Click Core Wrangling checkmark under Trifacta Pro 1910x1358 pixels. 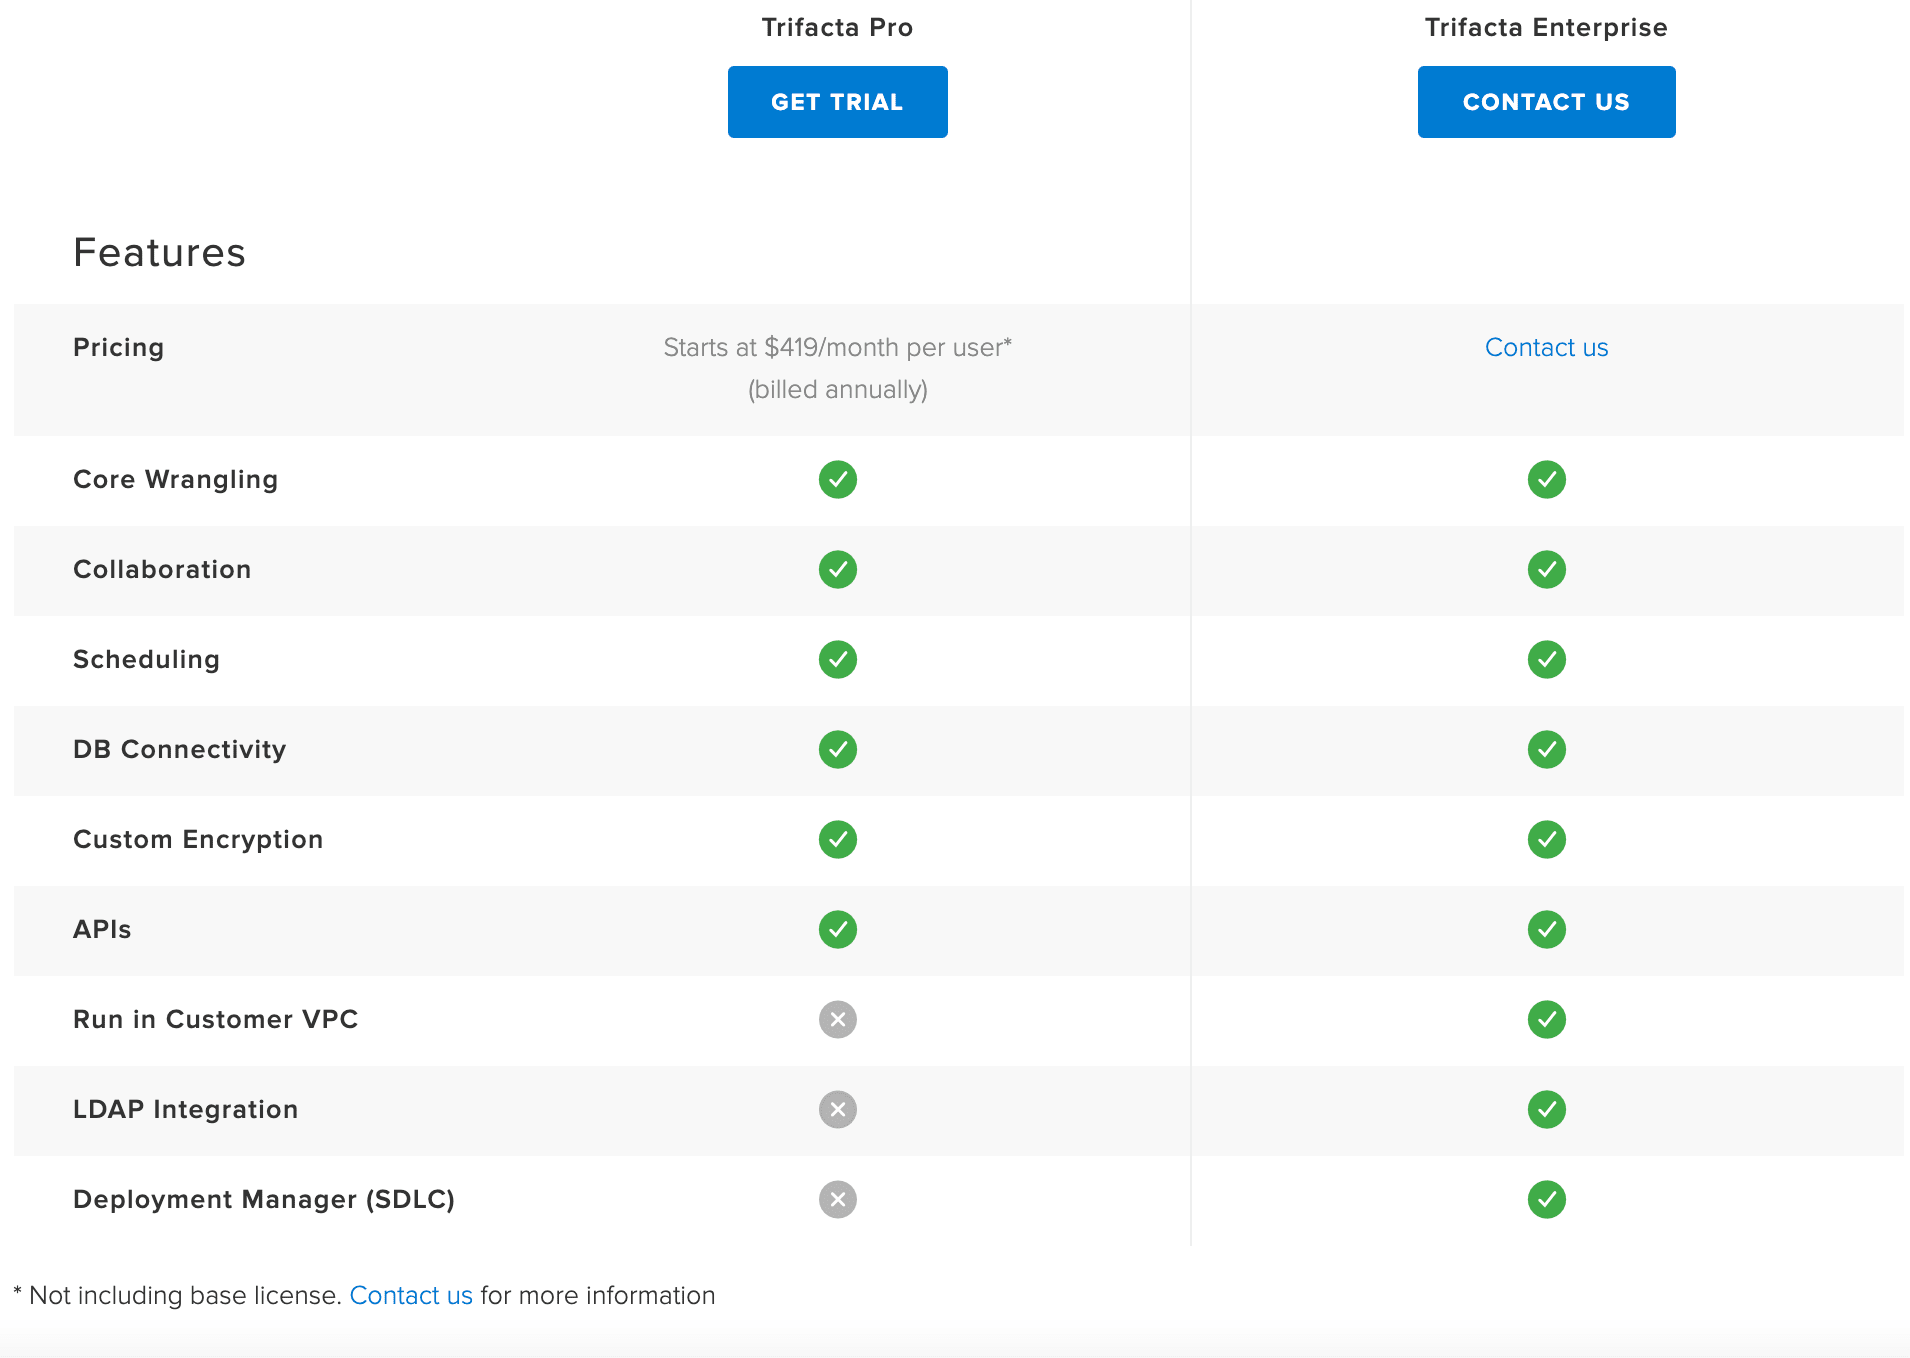click(838, 480)
